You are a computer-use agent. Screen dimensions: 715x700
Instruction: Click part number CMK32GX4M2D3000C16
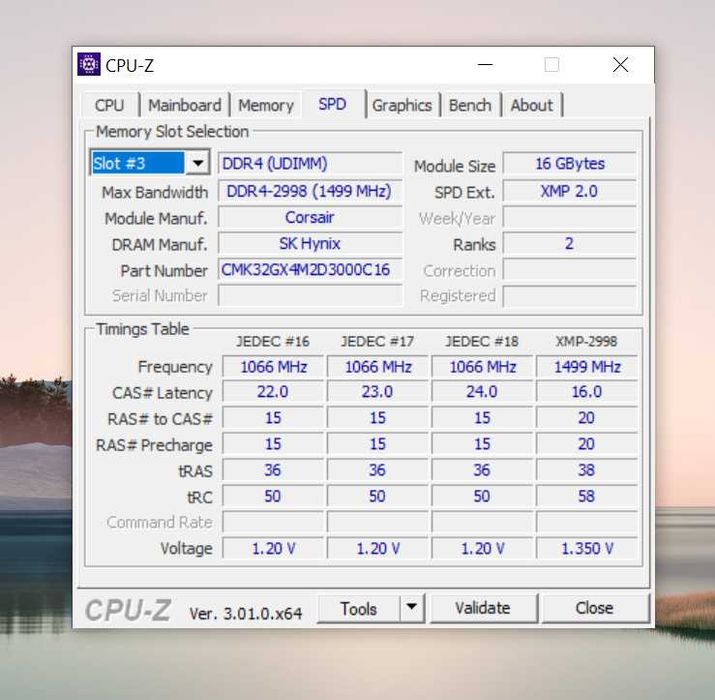[310, 270]
